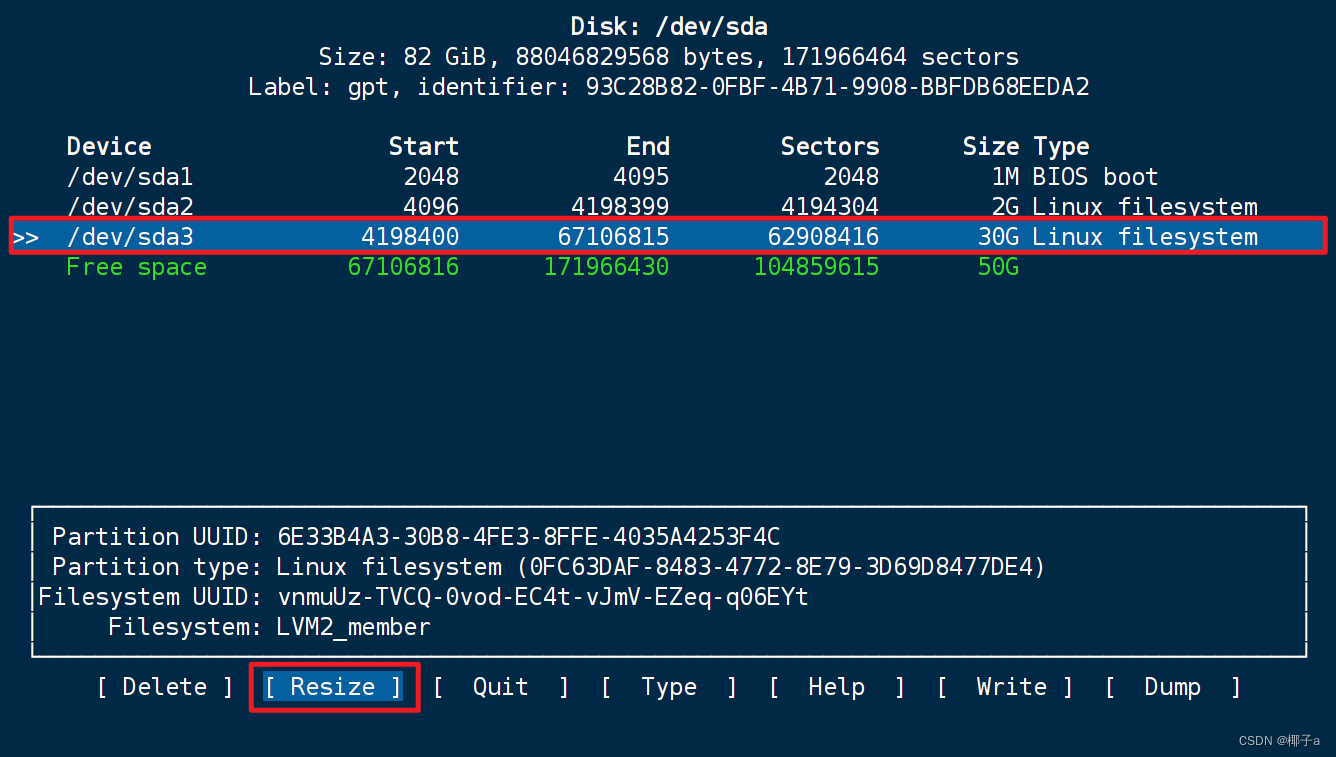Click the >> selection cursor marker
The width and height of the screenshot is (1336, 757).
point(26,238)
